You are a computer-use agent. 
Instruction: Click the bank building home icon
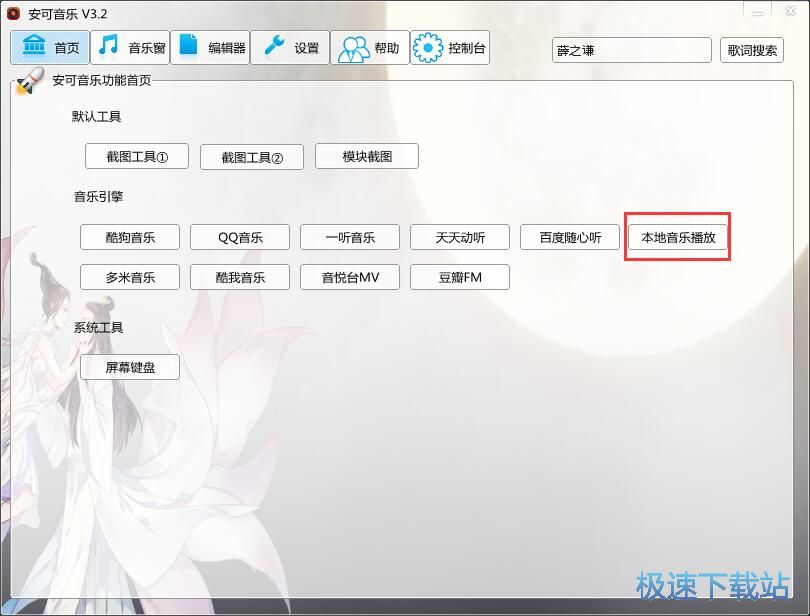point(34,45)
